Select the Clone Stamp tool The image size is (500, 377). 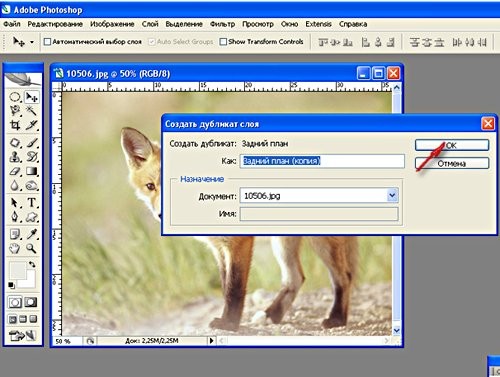pyautogui.click(x=15, y=157)
